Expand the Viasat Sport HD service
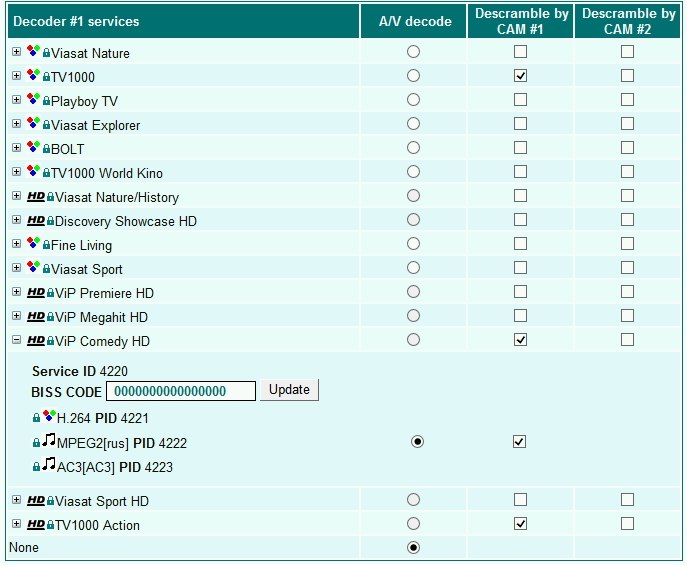The image size is (687, 565). coord(17,500)
